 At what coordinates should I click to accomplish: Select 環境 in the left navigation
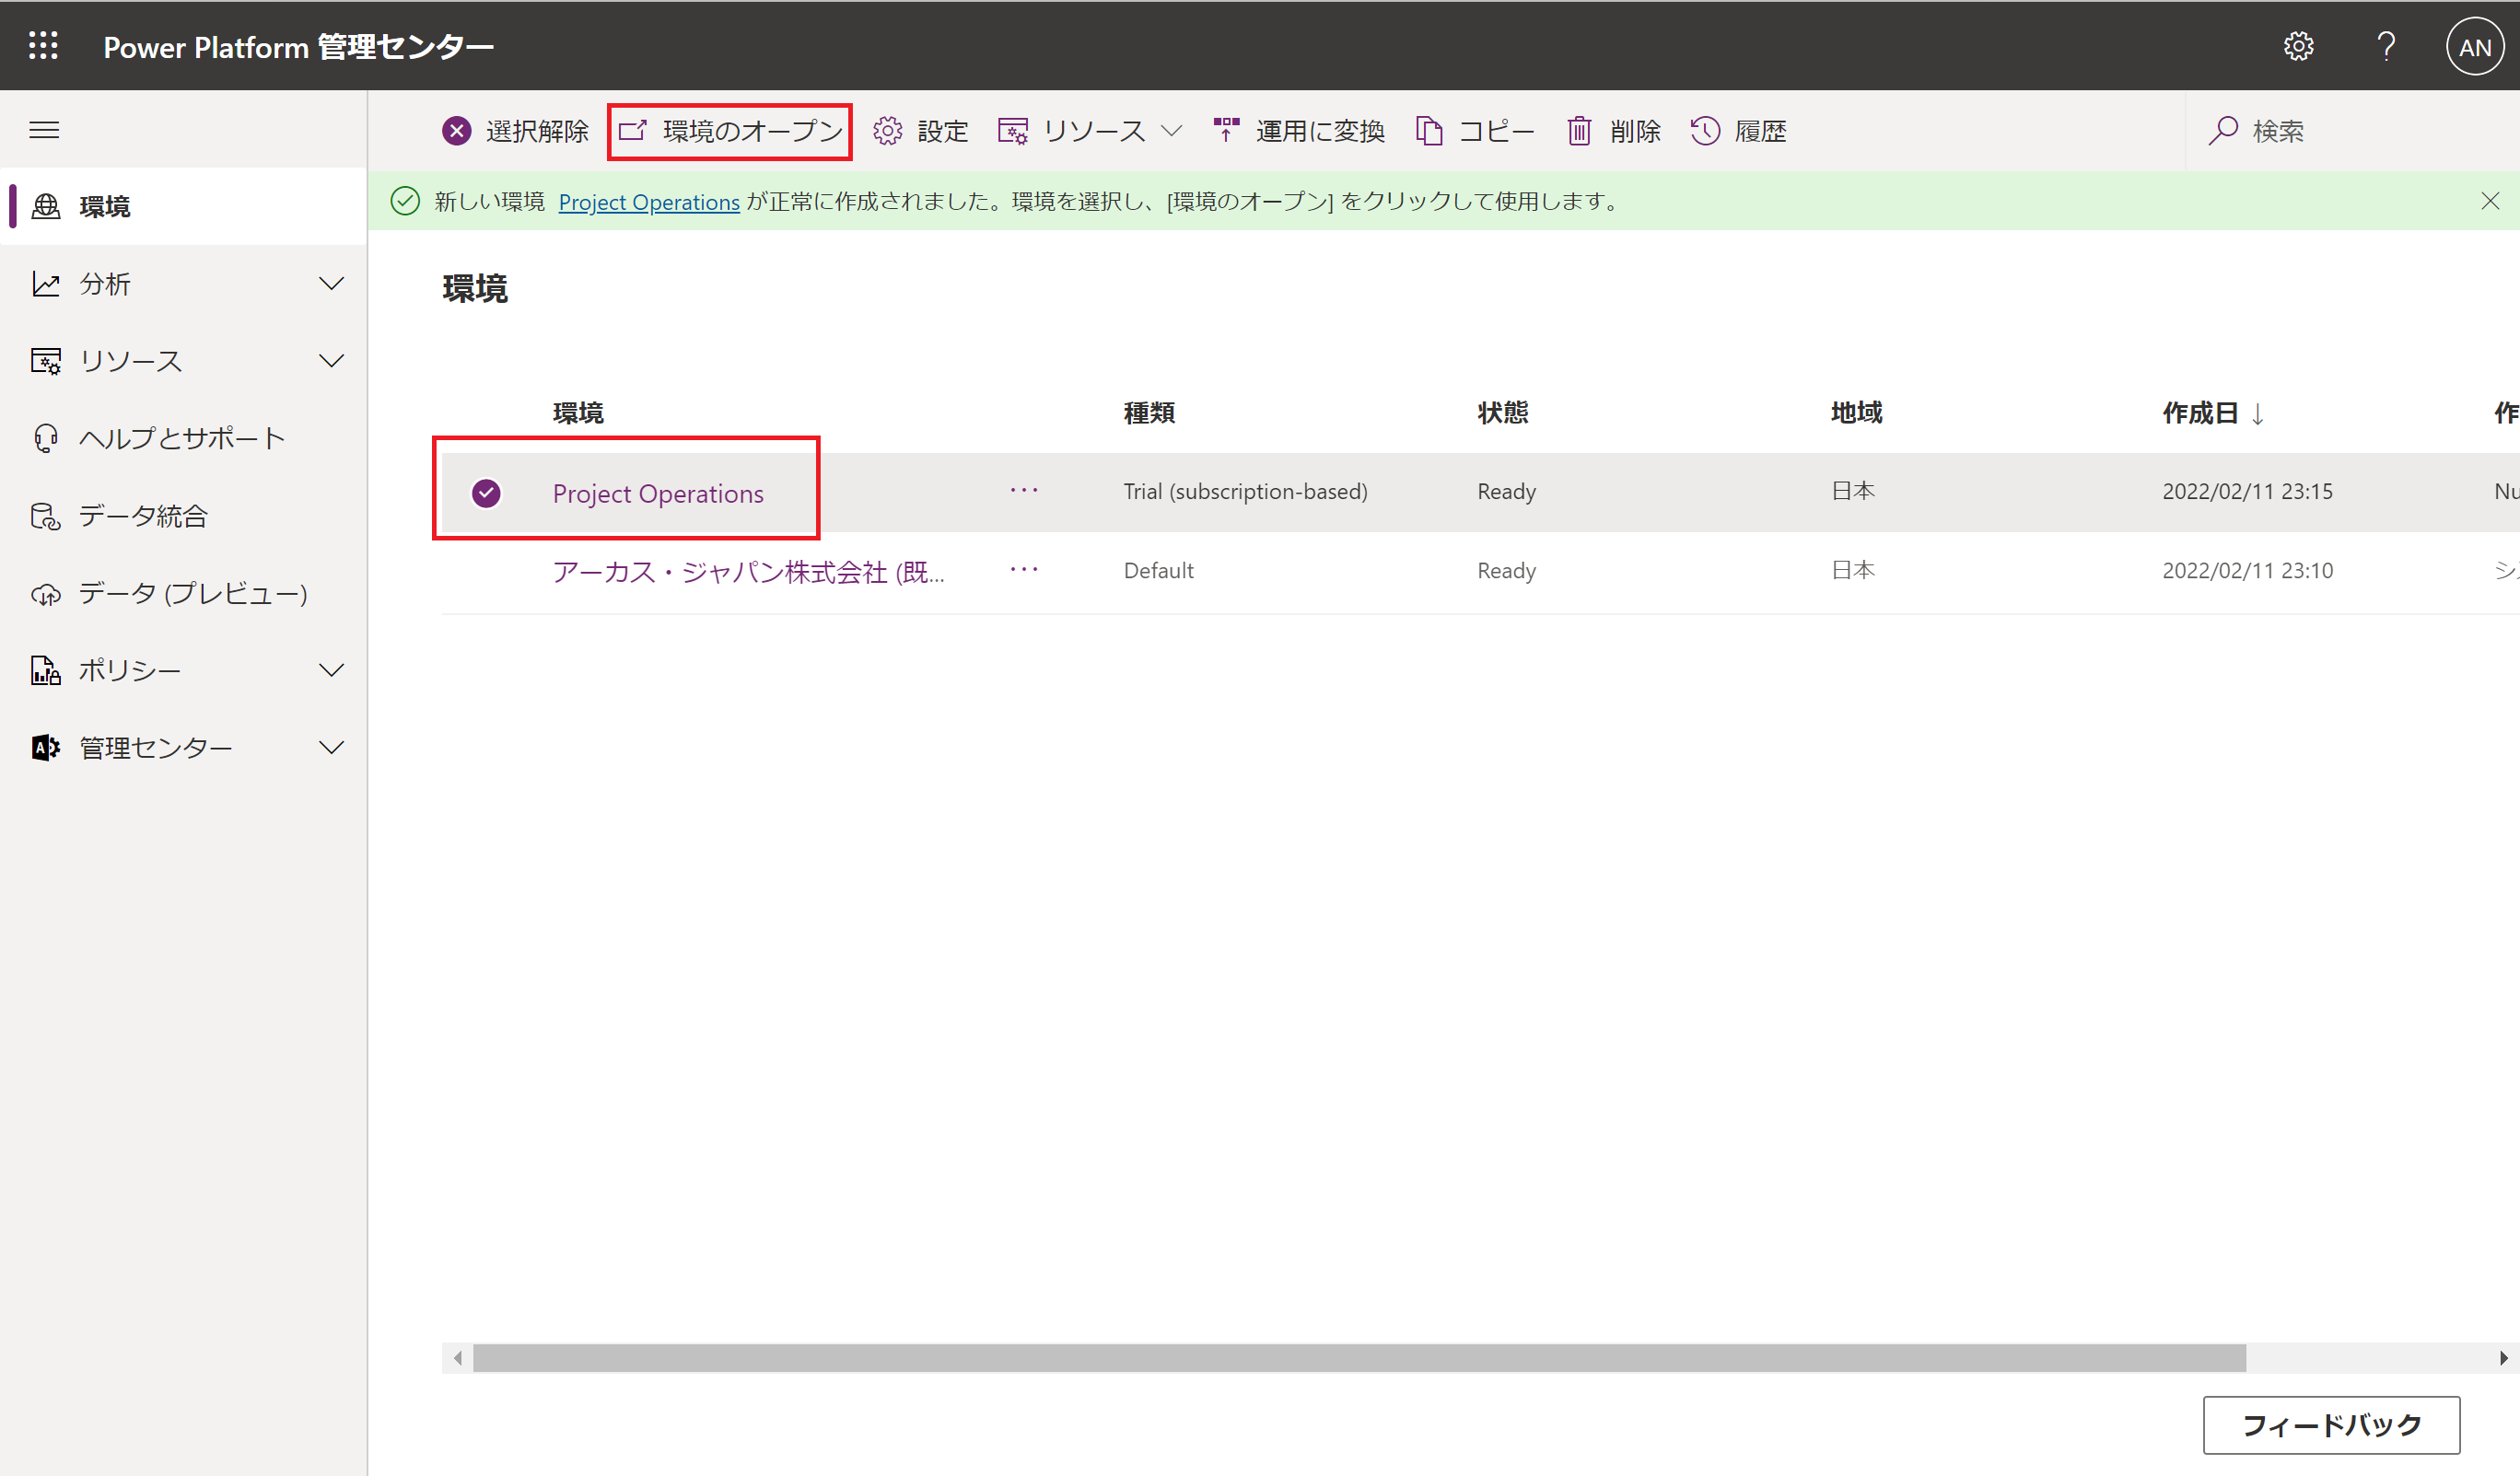pyautogui.click(x=184, y=206)
